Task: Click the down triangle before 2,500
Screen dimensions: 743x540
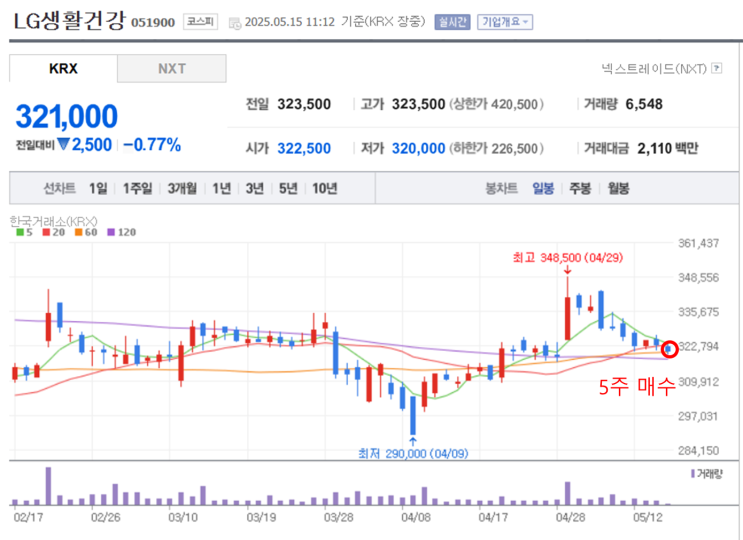Action: (x=63, y=144)
